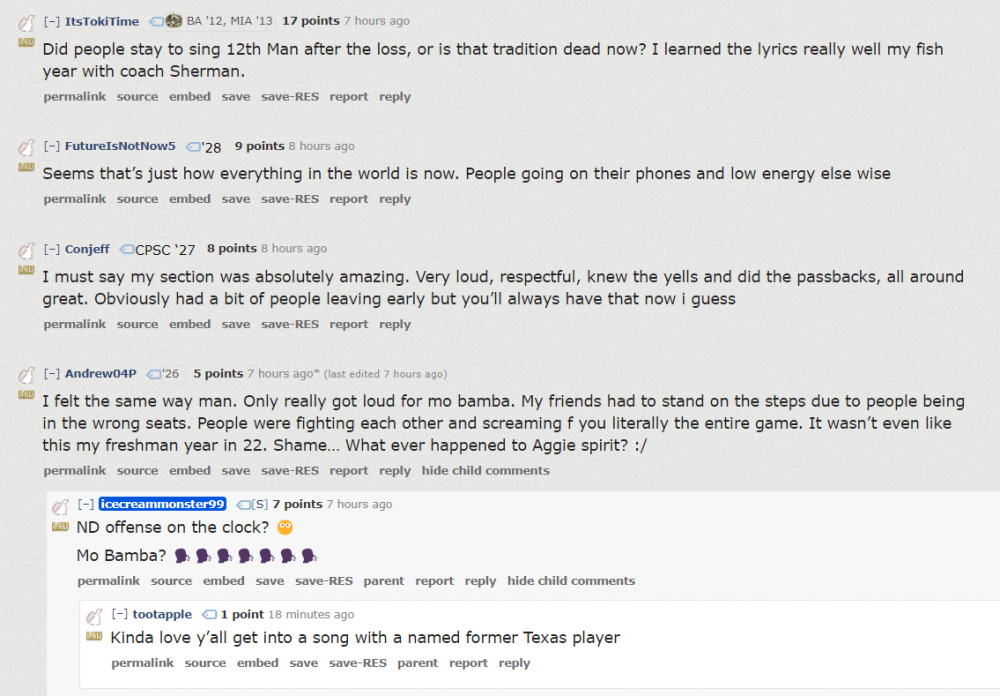Upvote ItsTokiTime's comment with the thumbs-up icon
The width and height of the screenshot is (1000, 696).
coord(26,22)
